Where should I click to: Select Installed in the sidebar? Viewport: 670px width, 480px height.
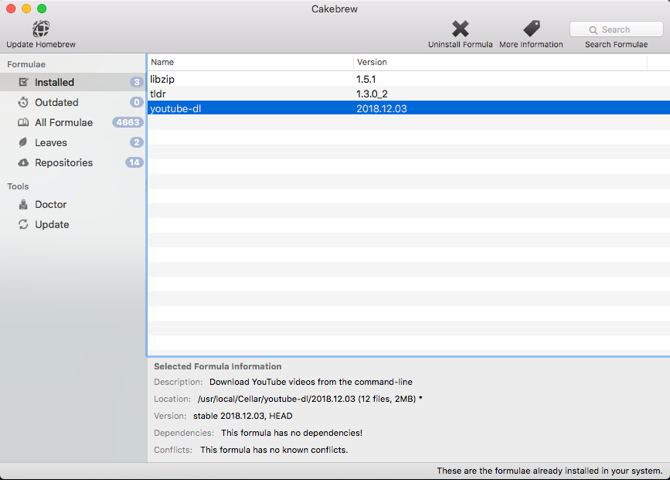[54, 82]
